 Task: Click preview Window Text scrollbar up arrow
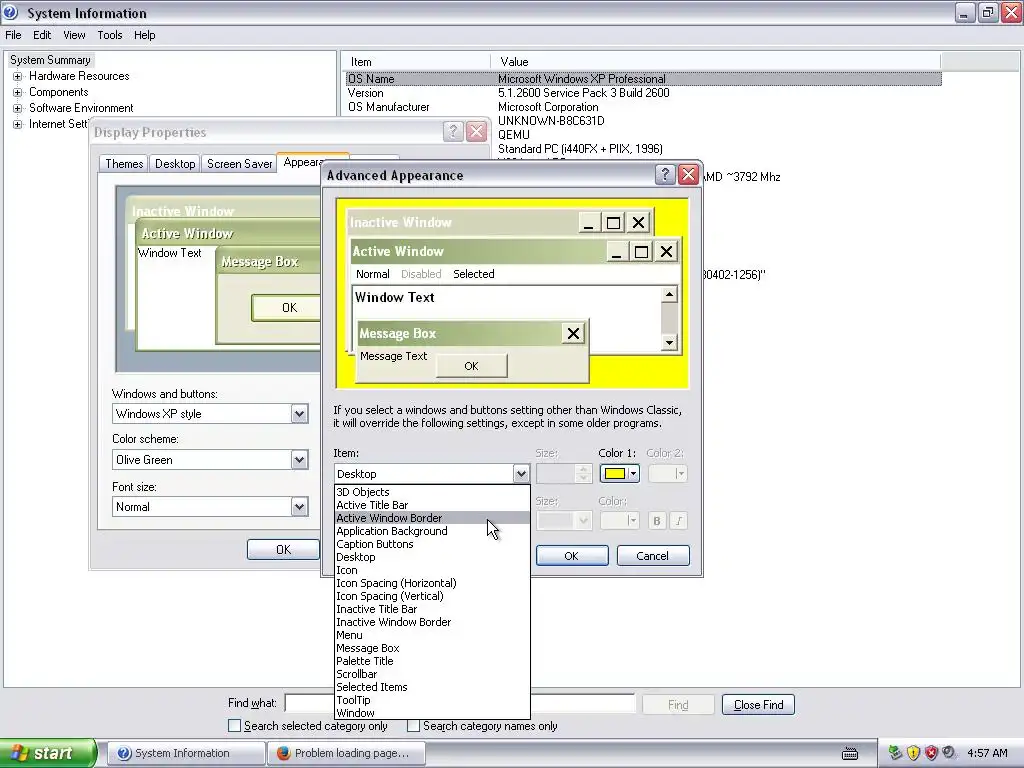[x=669, y=295]
